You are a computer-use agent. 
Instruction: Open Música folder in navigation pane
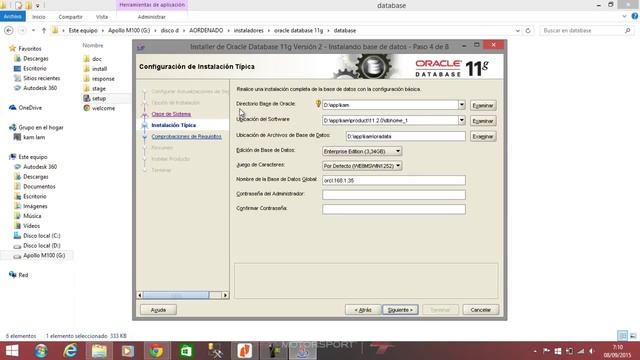coord(32,216)
